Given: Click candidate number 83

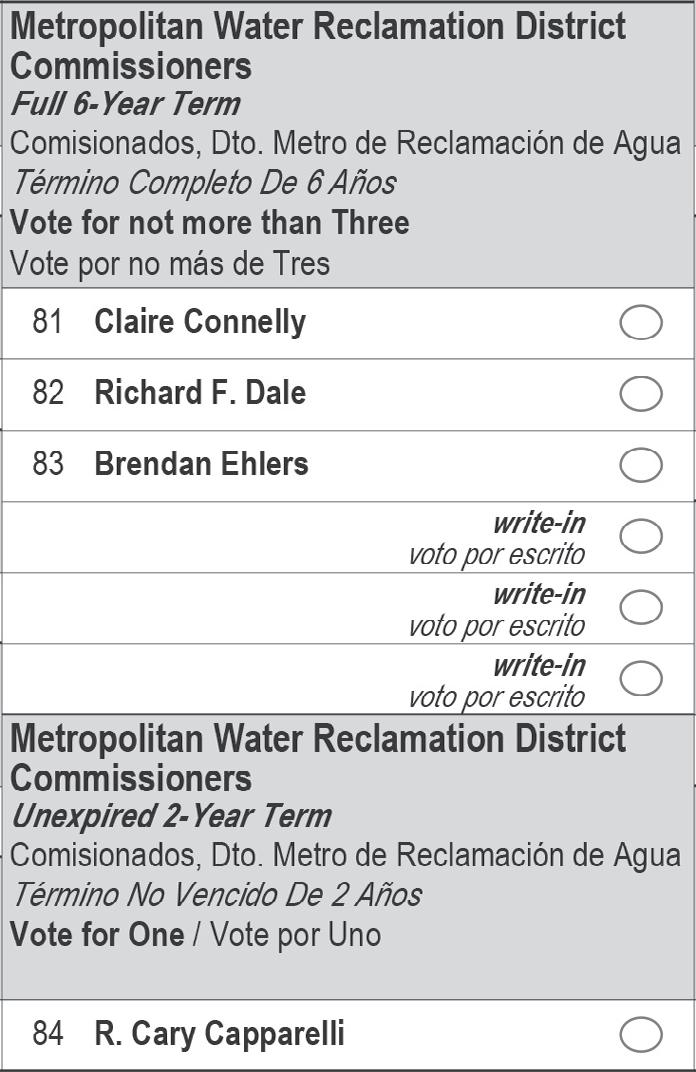Looking at the screenshot, I should pyautogui.click(x=48, y=464).
